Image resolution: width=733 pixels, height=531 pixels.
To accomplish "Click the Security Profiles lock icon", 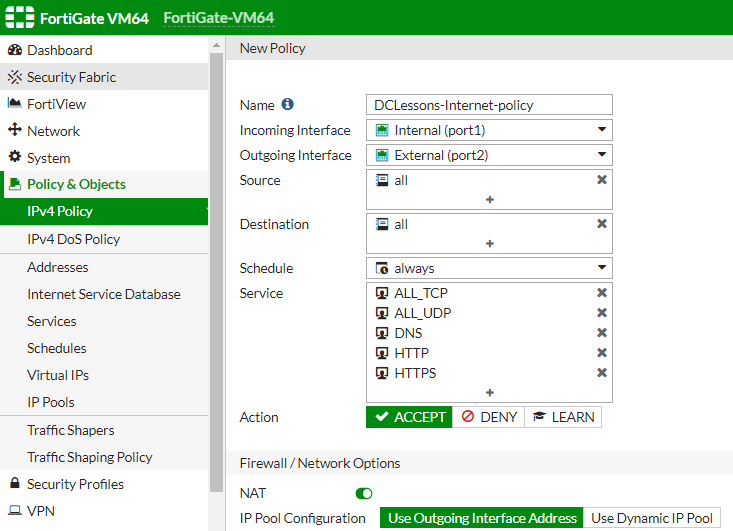I will point(15,483).
